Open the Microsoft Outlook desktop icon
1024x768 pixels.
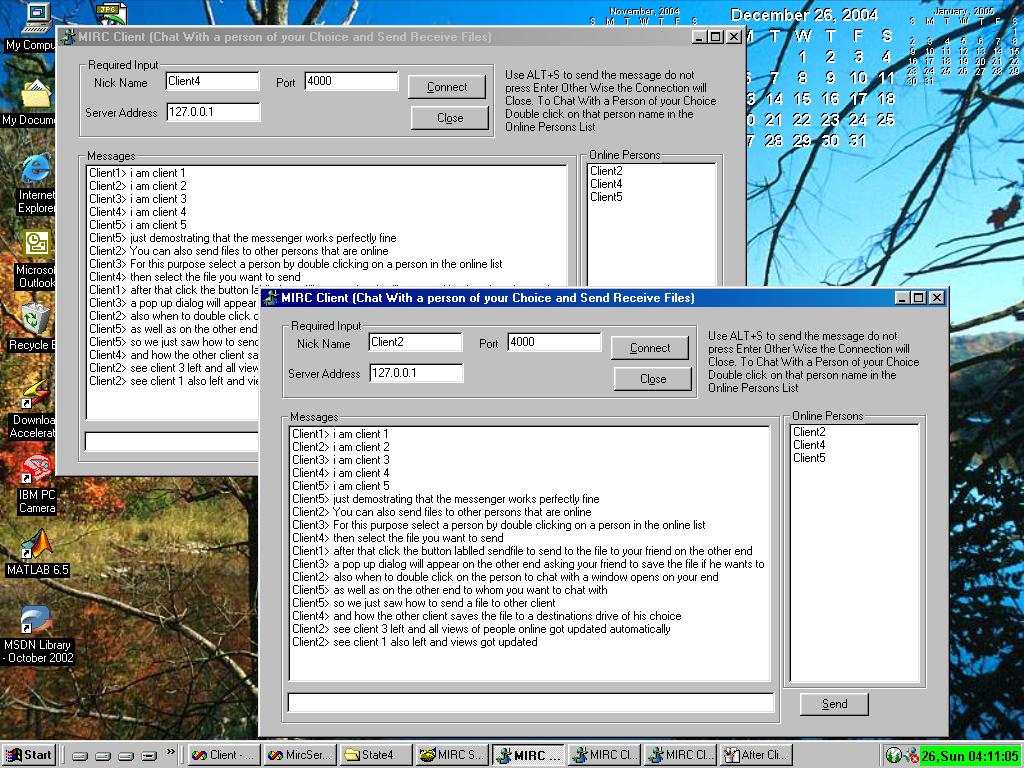(36, 246)
